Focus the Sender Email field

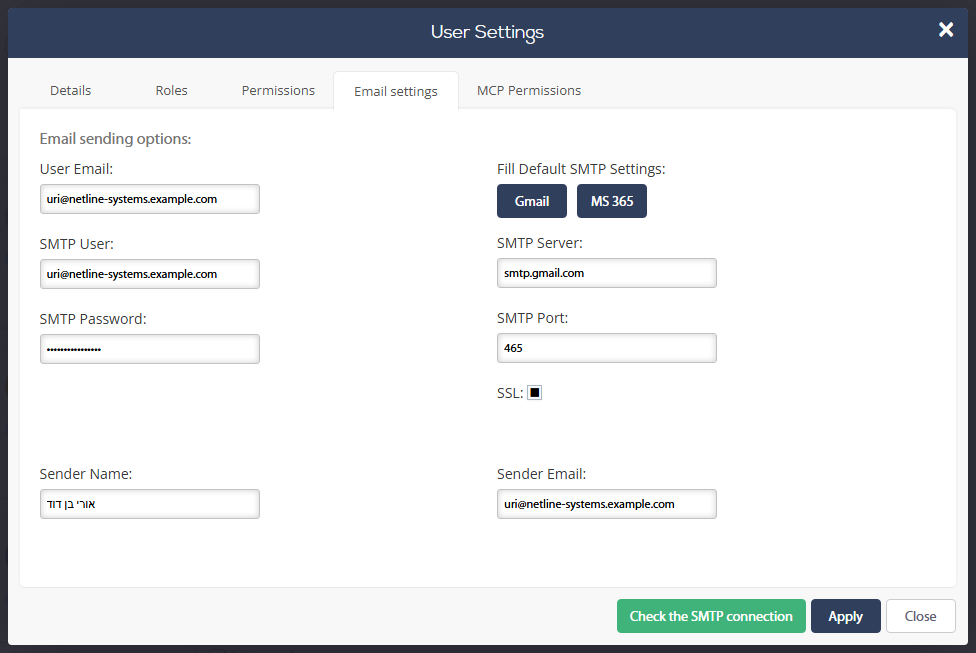pyautogui.click(x=606, y=504)
